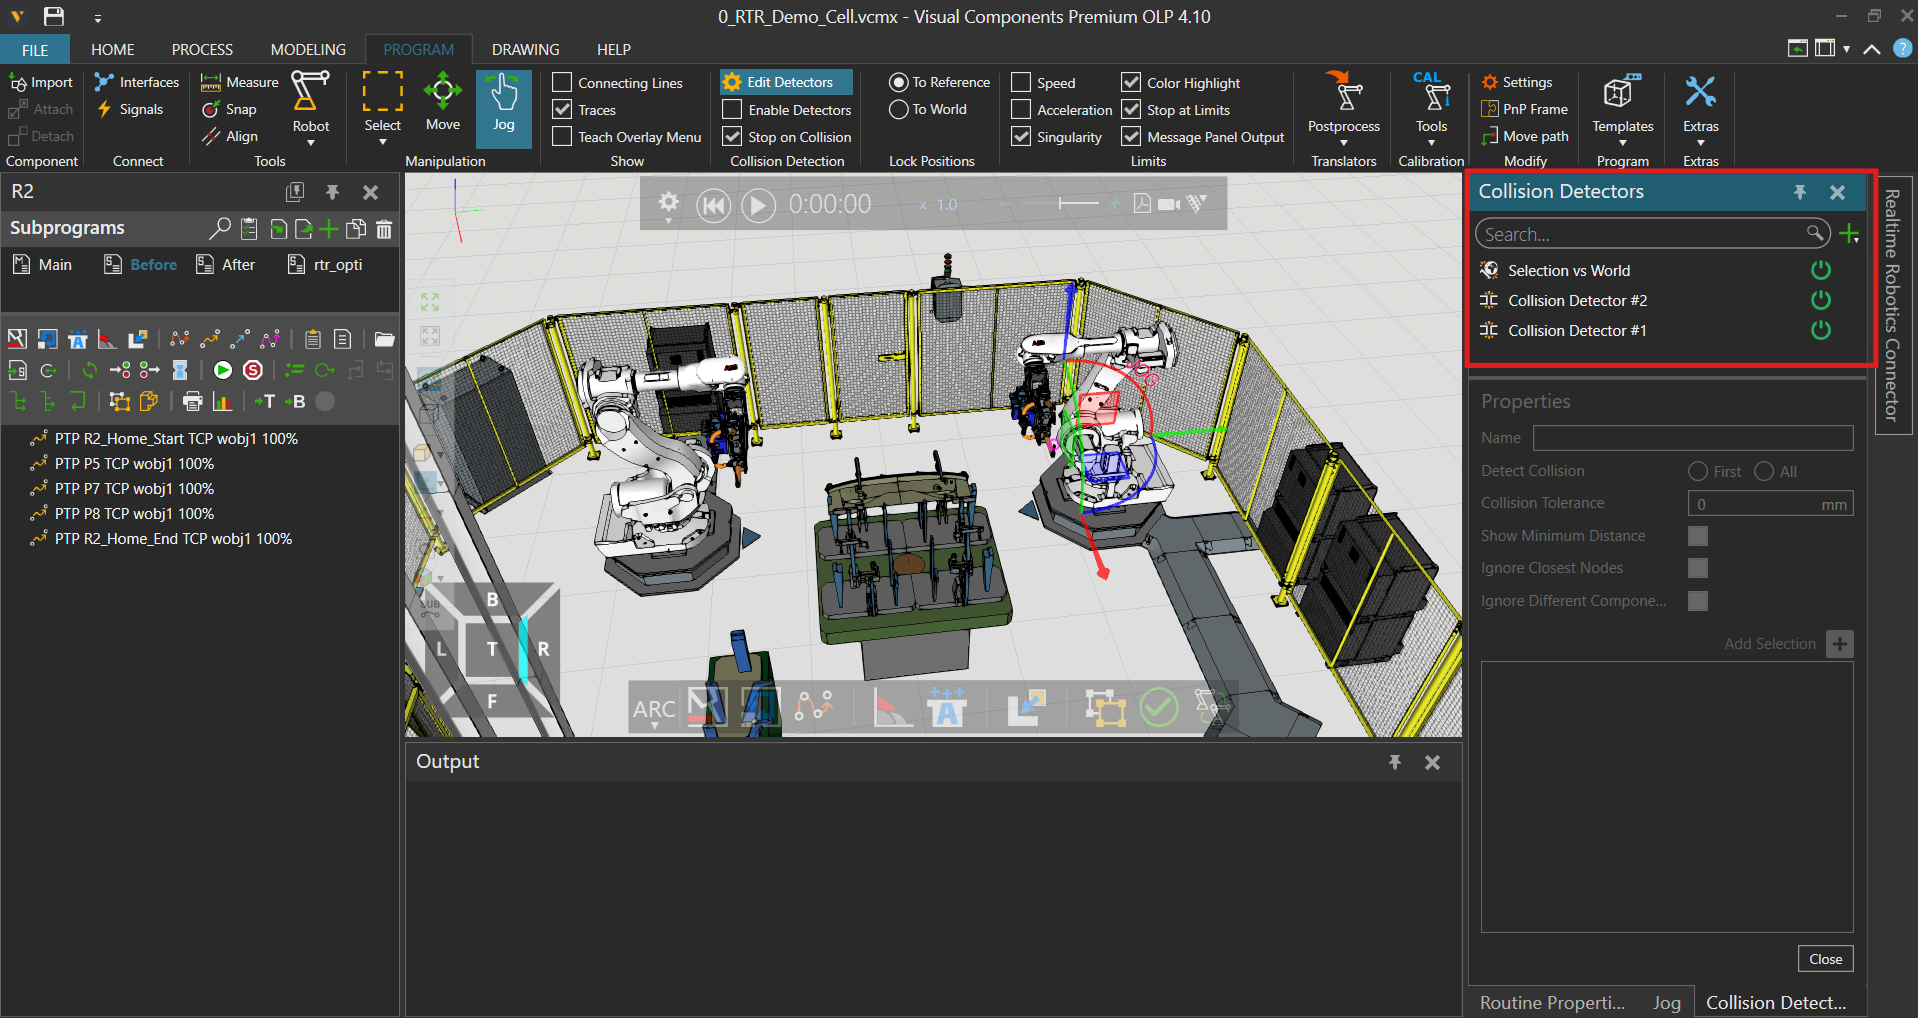
Task: Expand the Postprocess dropdown
Action: pyautogui.click(x=1343, y=142)
